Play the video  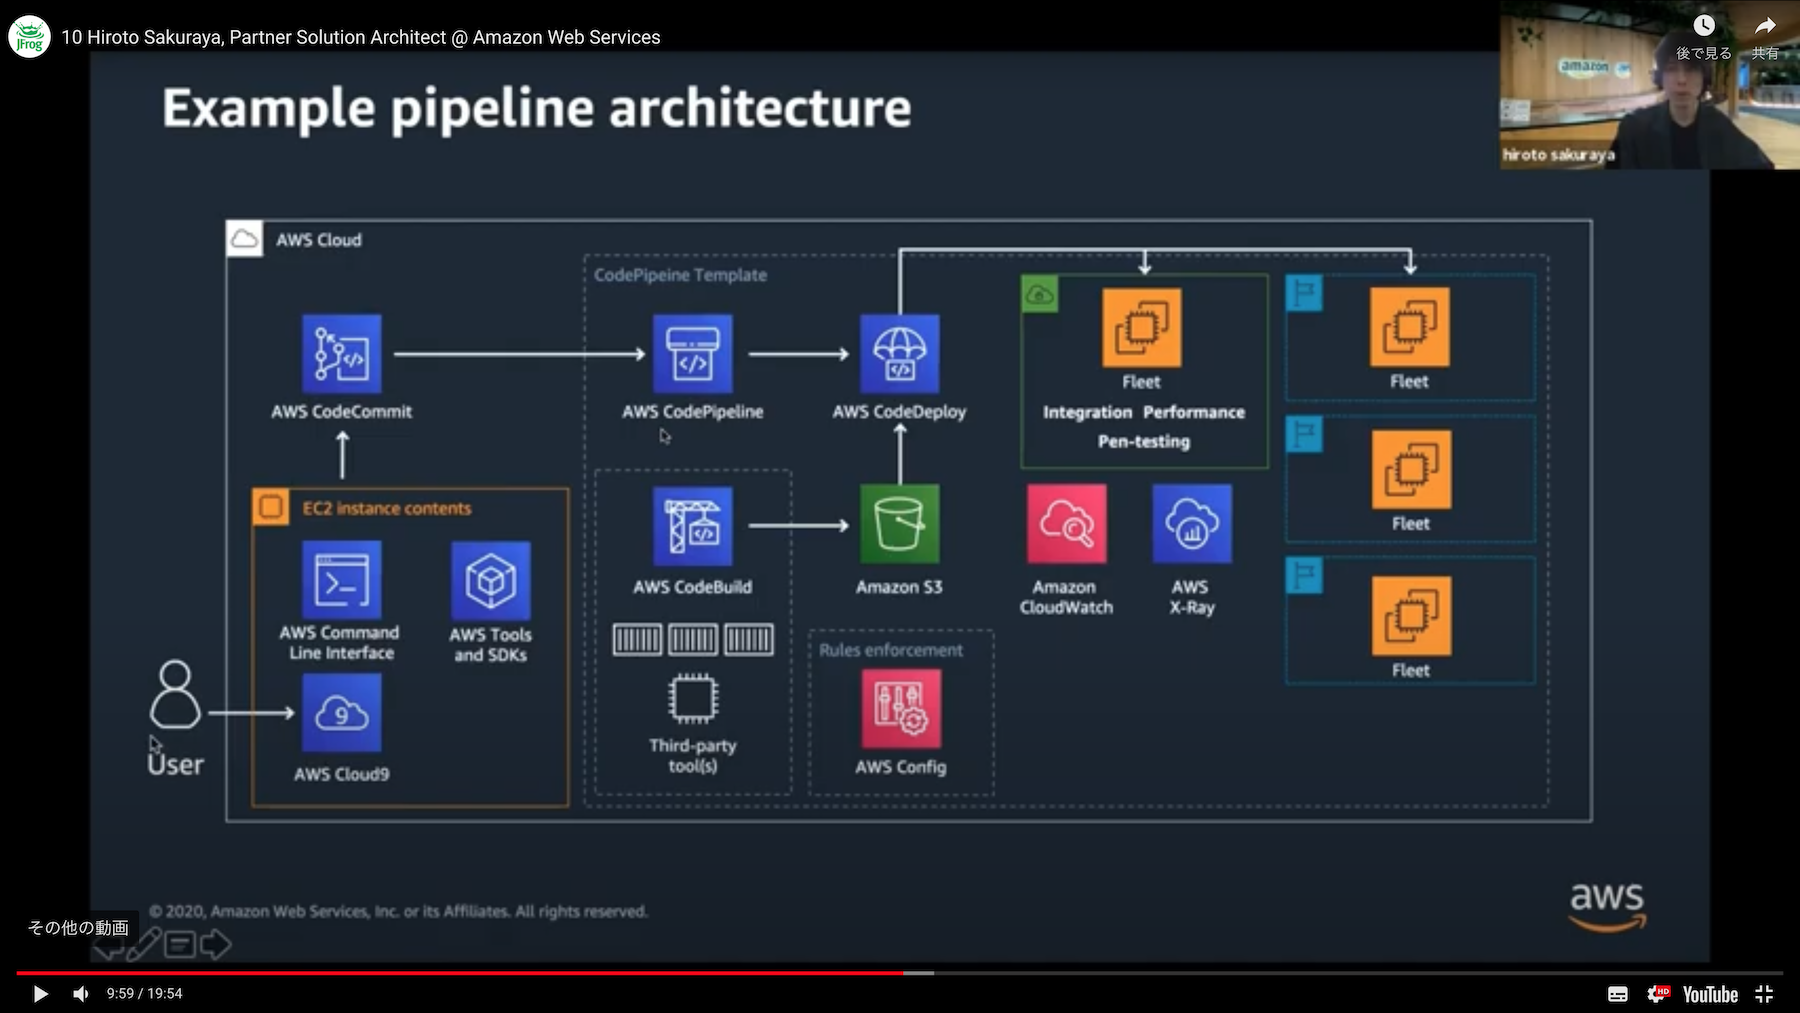[40, 994]
